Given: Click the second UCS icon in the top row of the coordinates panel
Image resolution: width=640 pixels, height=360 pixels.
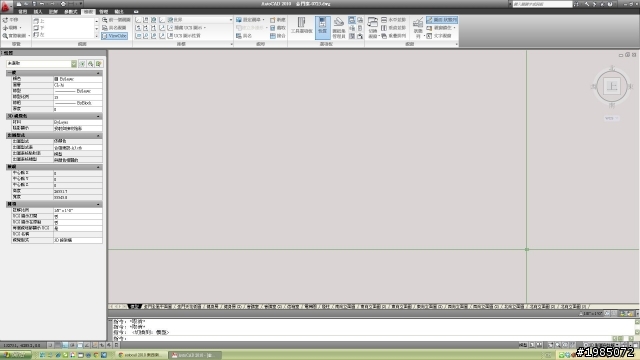Looking at the screenshot, I should pos(146,20).
